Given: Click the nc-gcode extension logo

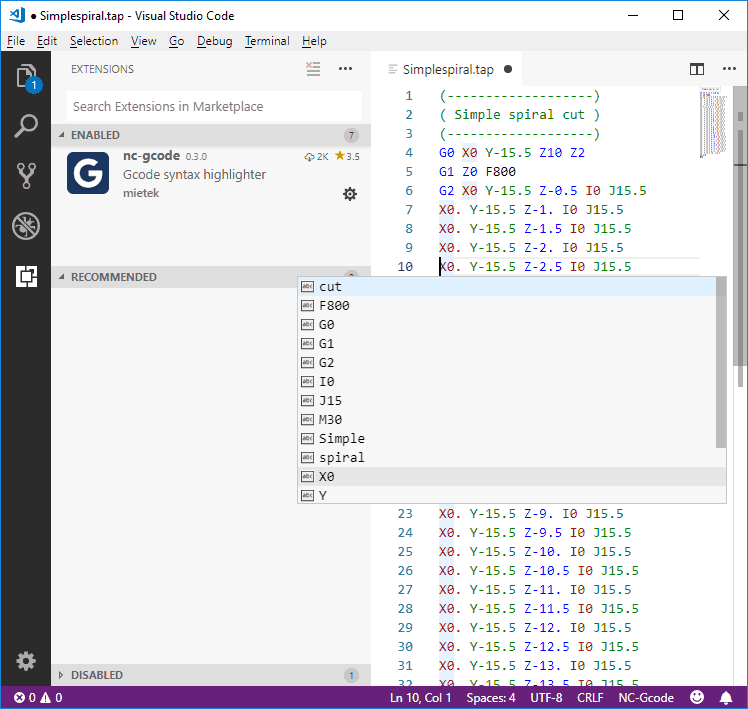Looking at the screenshot, I should [x=88, y=173].
